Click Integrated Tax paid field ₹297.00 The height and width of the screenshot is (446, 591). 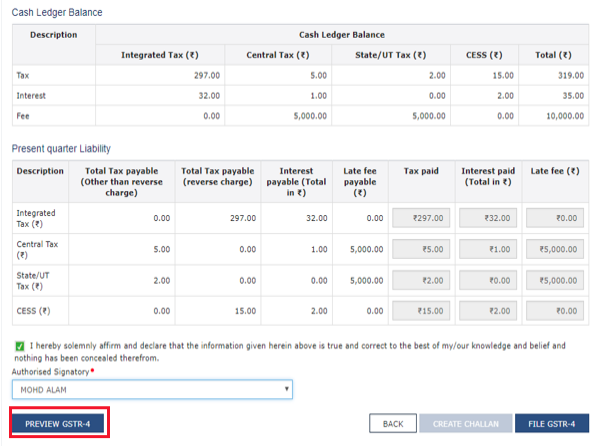pyautogui.click(x=421, y=218)
